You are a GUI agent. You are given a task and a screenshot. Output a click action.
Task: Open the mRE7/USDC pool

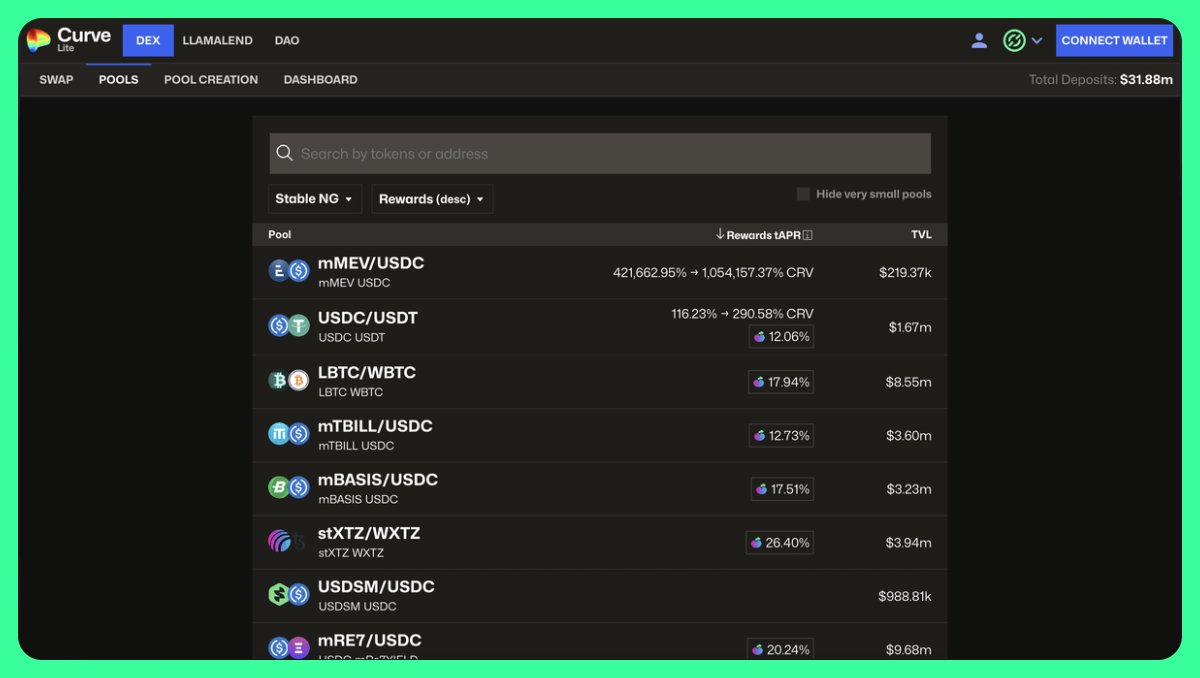point(600,642)
